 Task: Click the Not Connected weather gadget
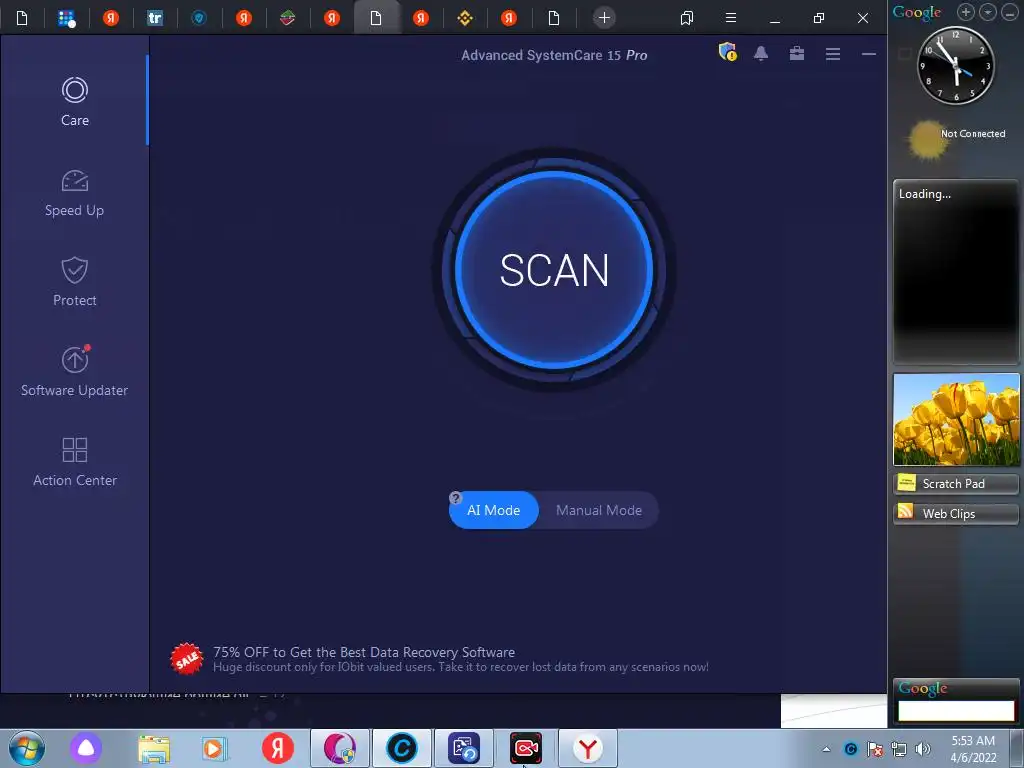(x=957, y=139)
